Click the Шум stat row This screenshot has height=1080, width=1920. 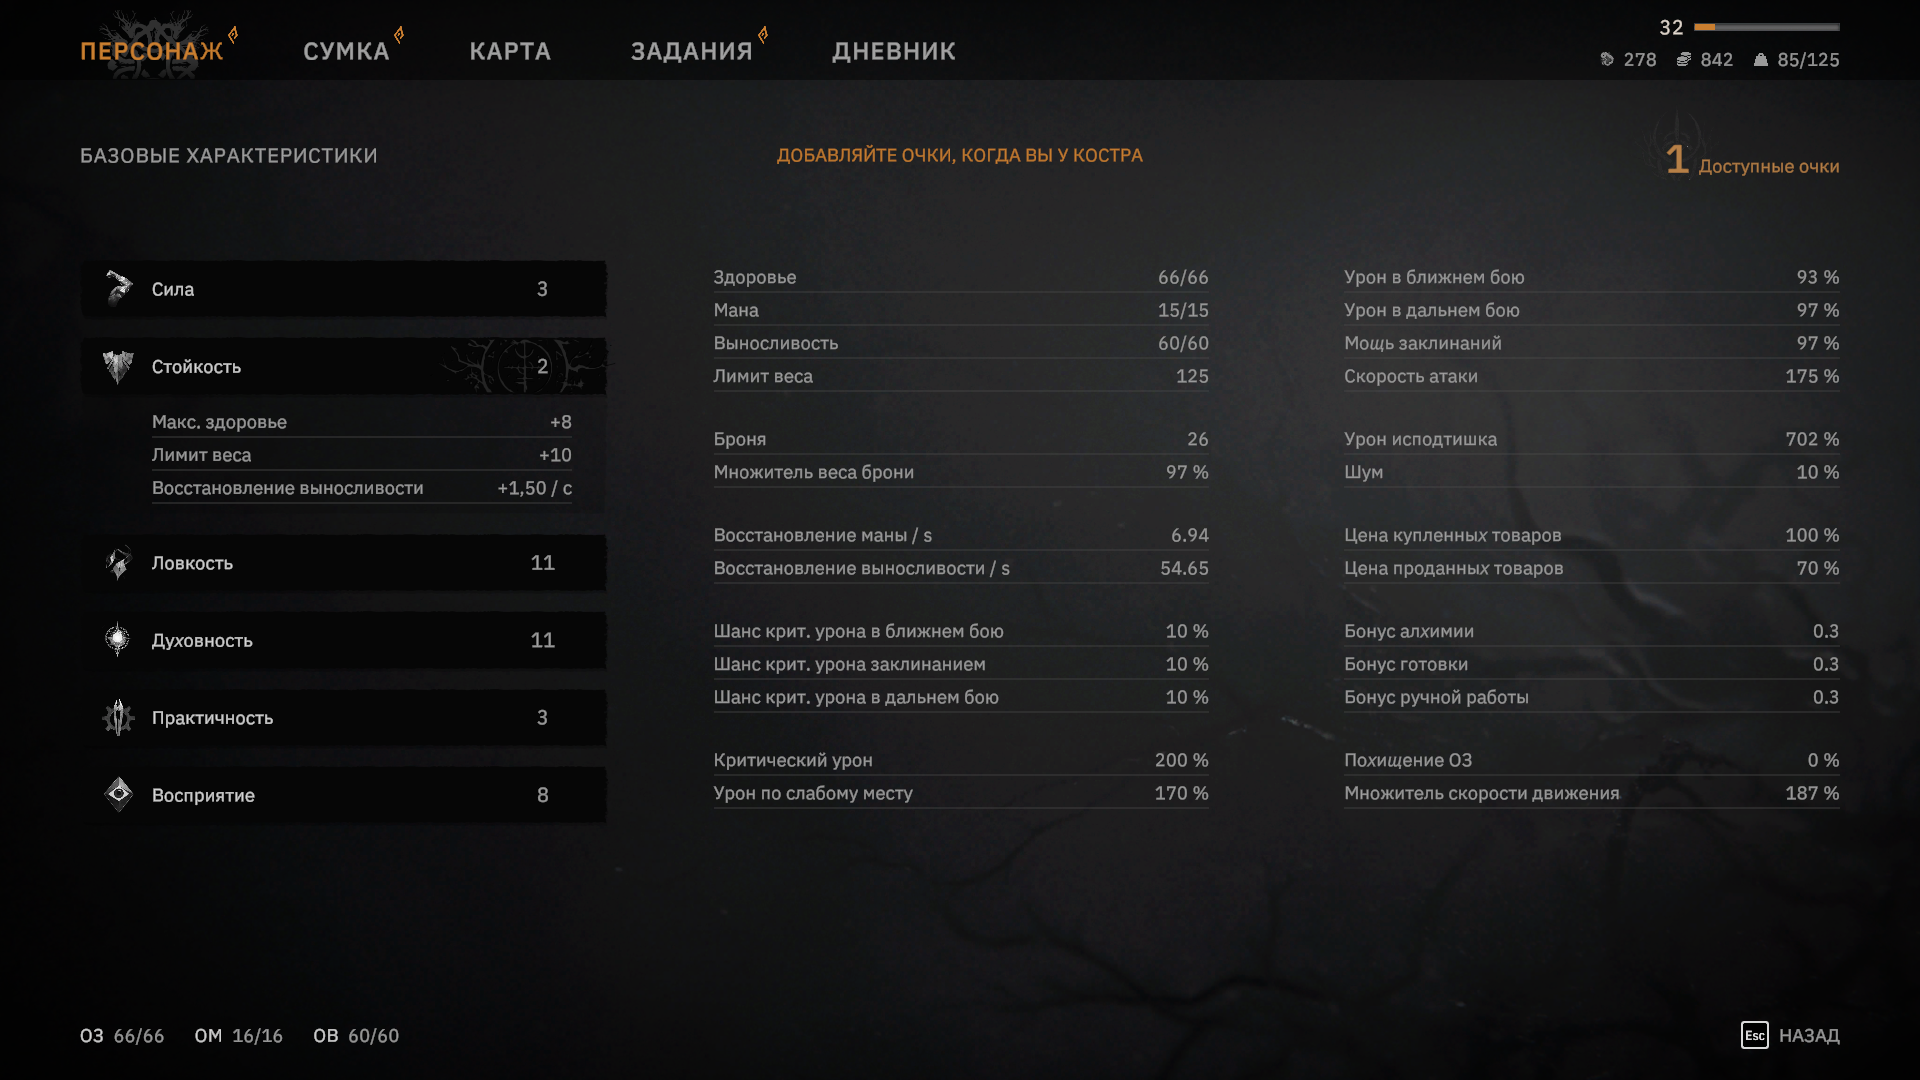(1592, 472)
